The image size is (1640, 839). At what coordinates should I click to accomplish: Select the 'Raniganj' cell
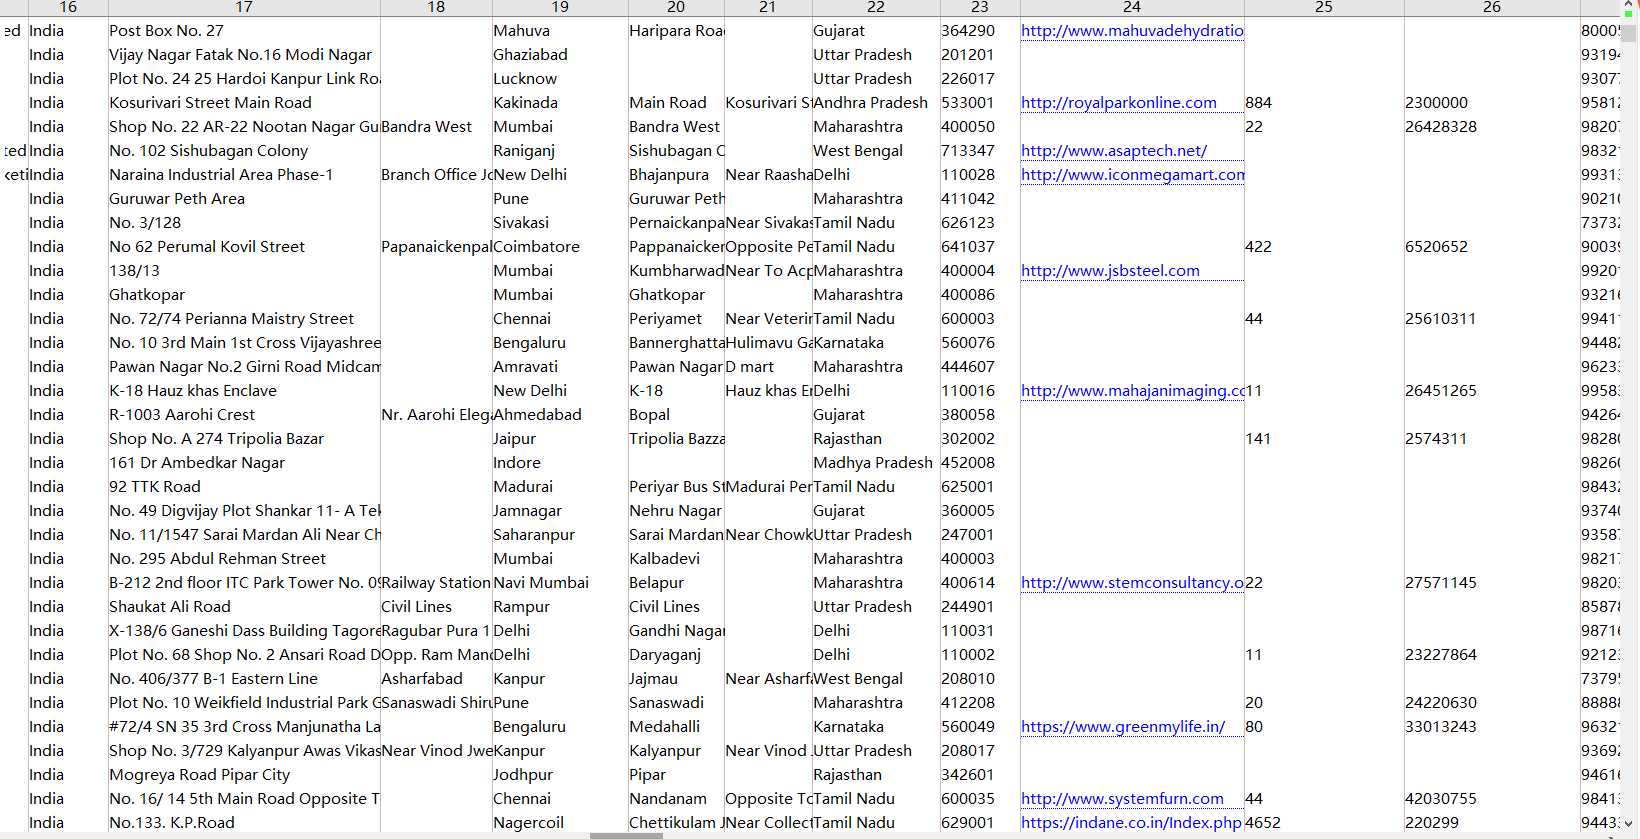560,151
